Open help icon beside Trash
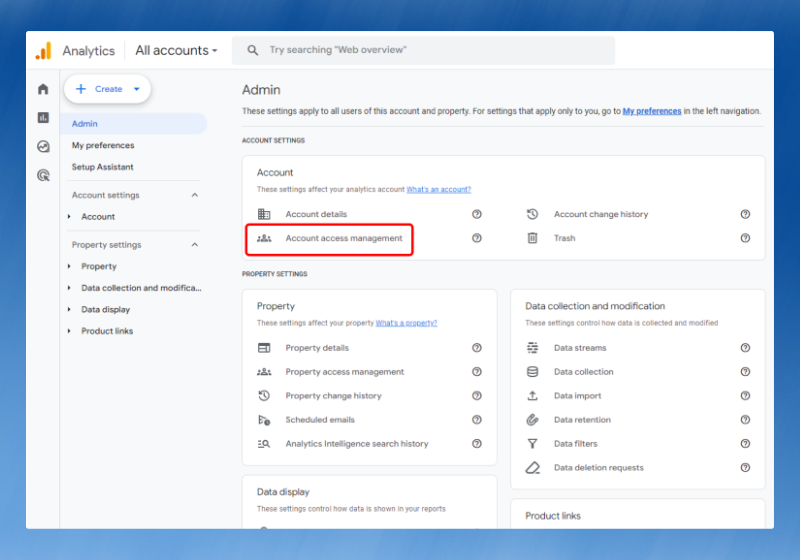Screen dimensions: 800x560 point(745,238)
